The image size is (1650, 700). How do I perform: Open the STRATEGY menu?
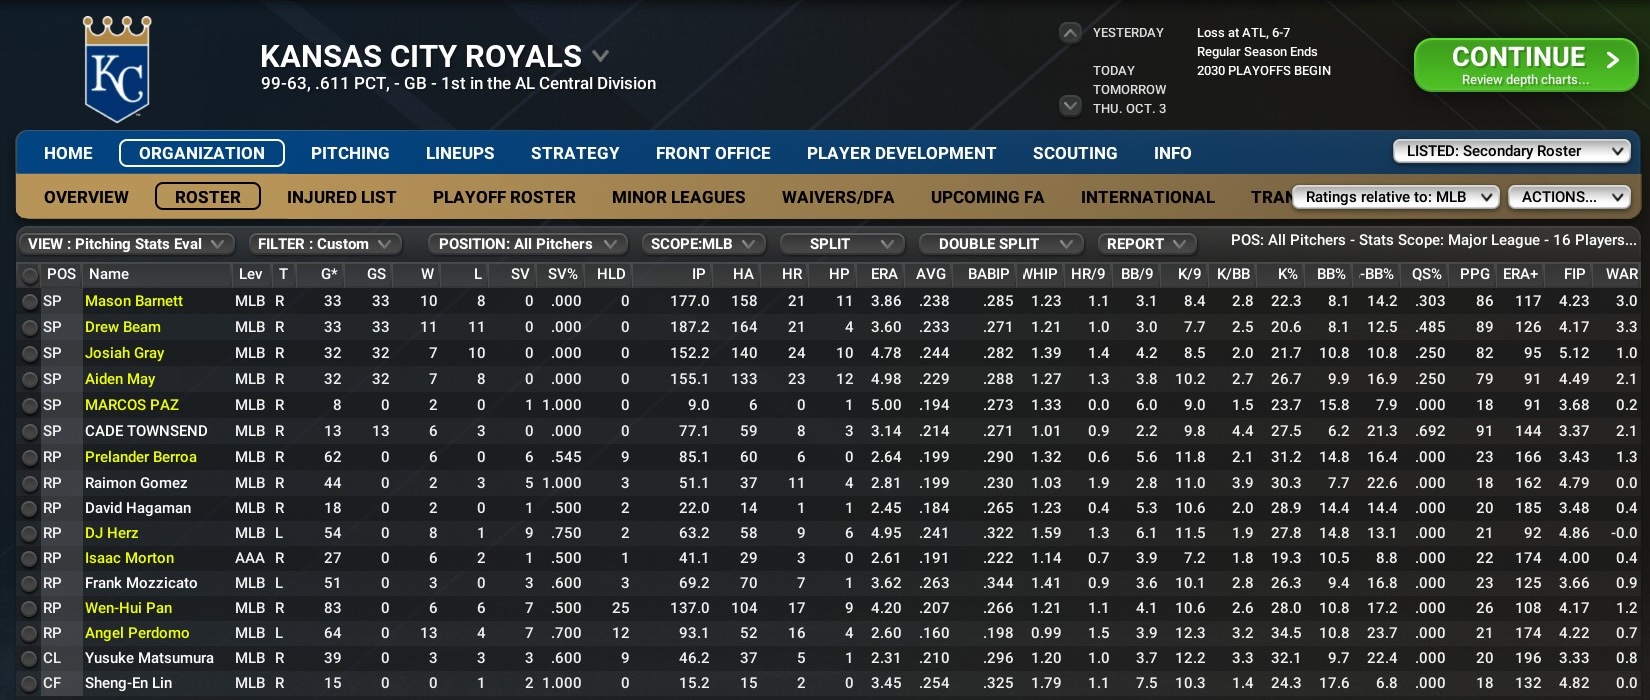pyautogui.click(x=575, y=153)
